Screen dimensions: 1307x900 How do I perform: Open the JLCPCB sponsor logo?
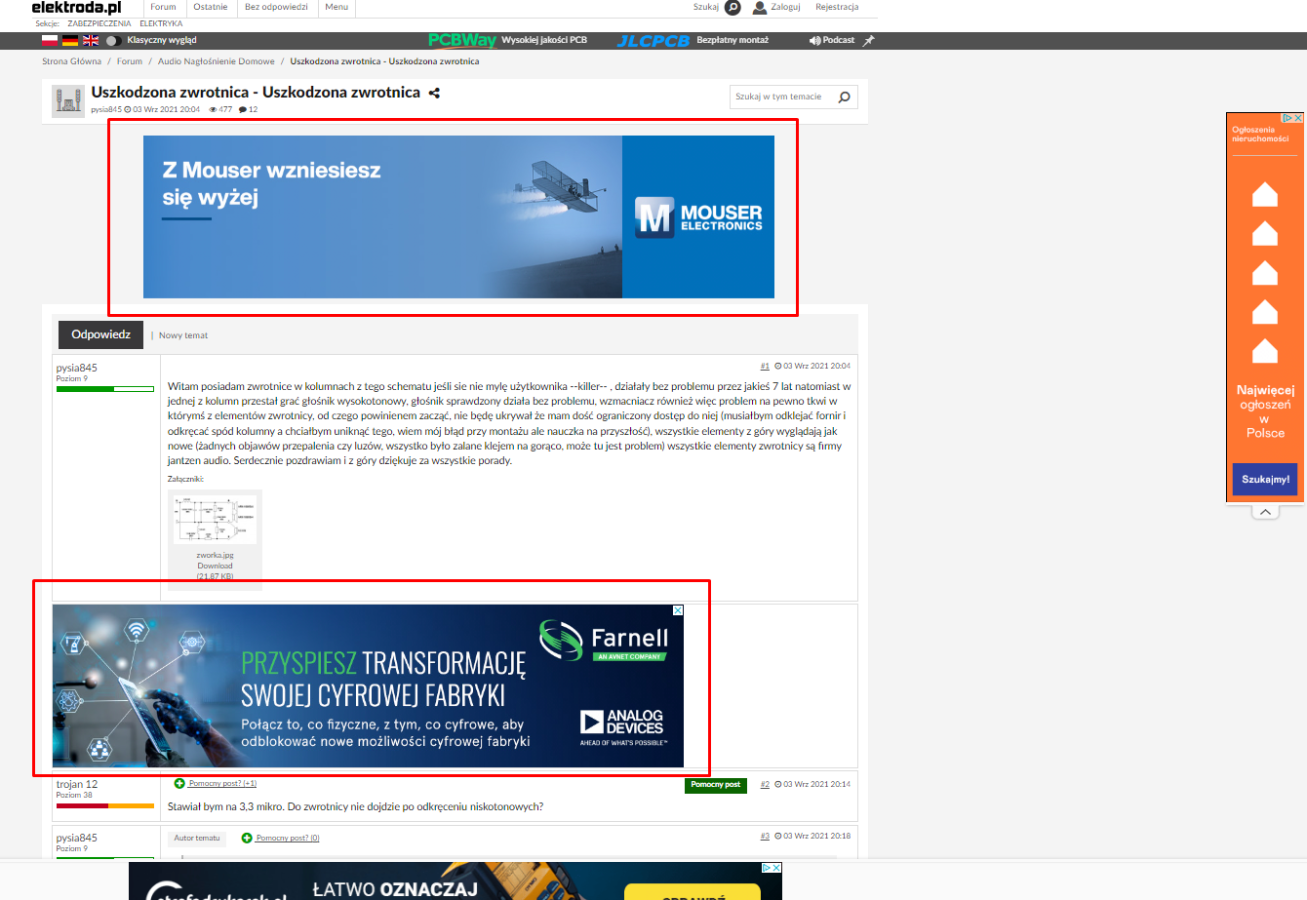click(x=653, y=41)
